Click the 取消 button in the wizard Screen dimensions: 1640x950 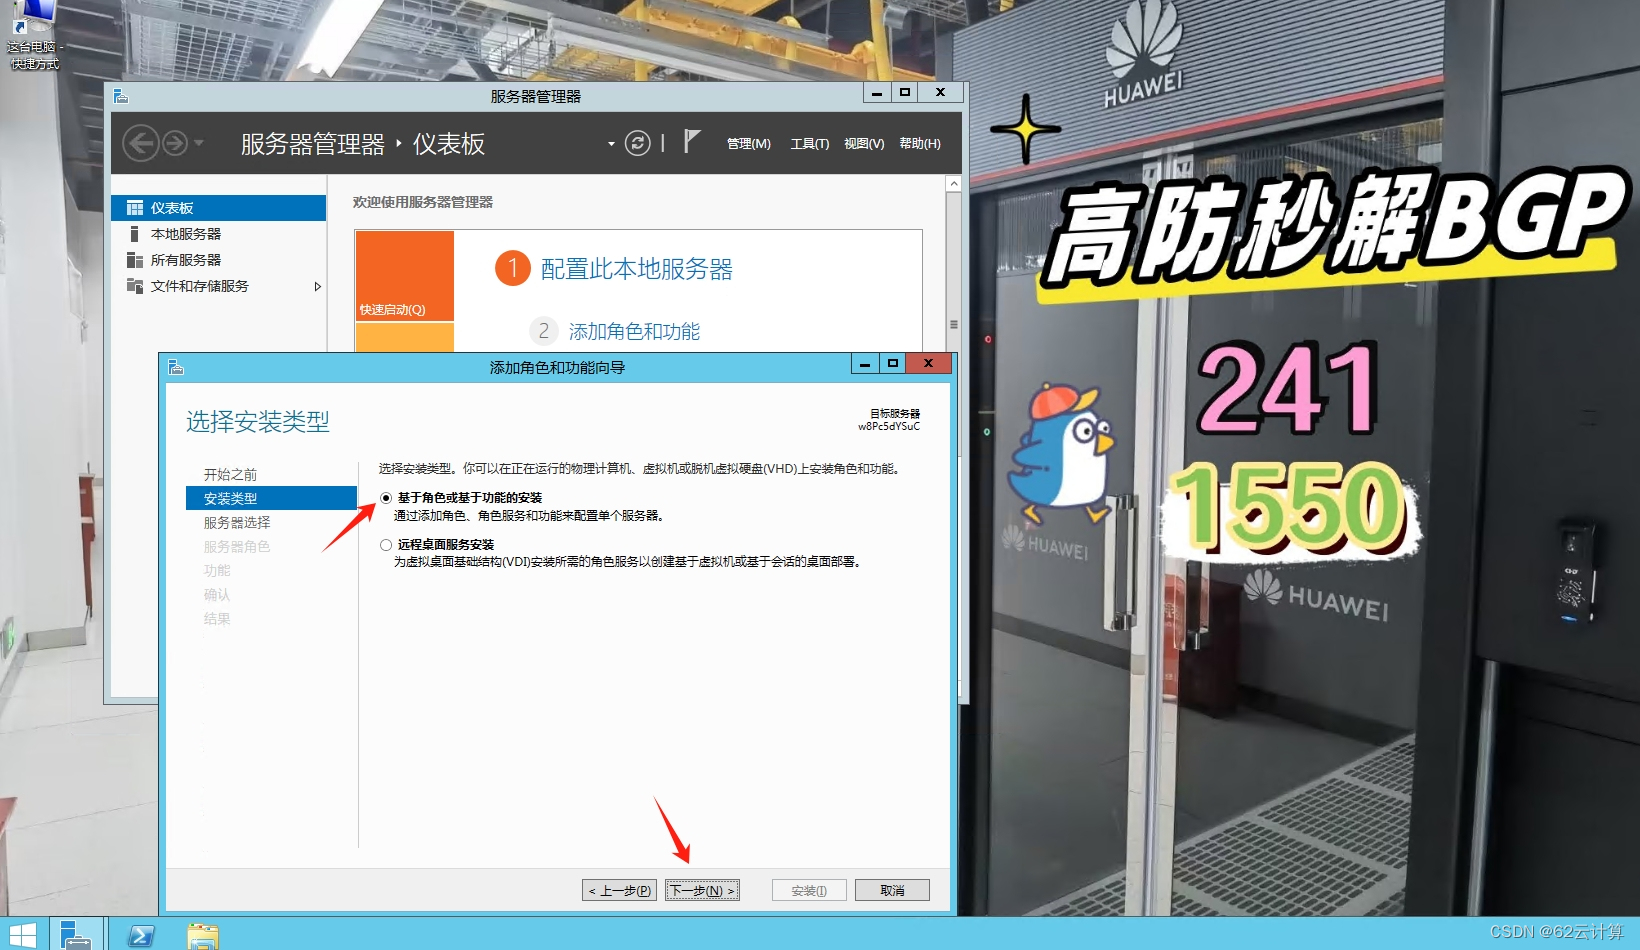892,890
